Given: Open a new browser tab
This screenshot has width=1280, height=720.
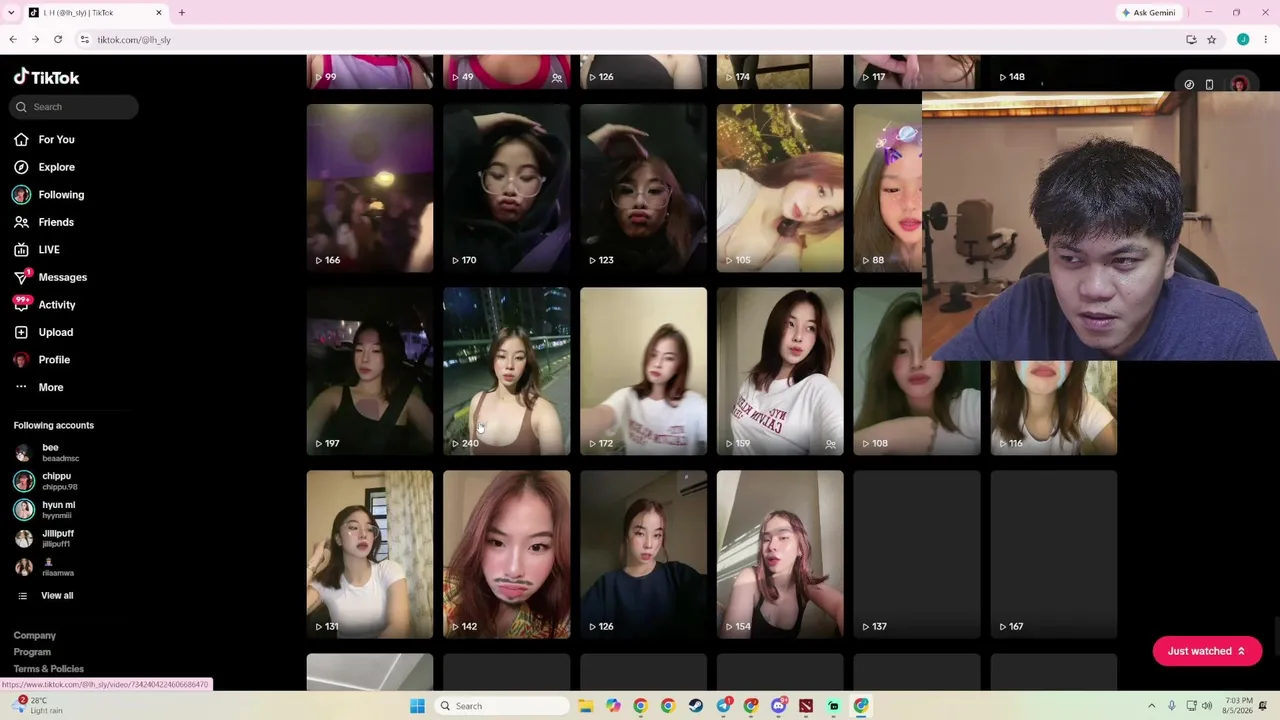Looking at the screenshot, I should tap(182, 13).
